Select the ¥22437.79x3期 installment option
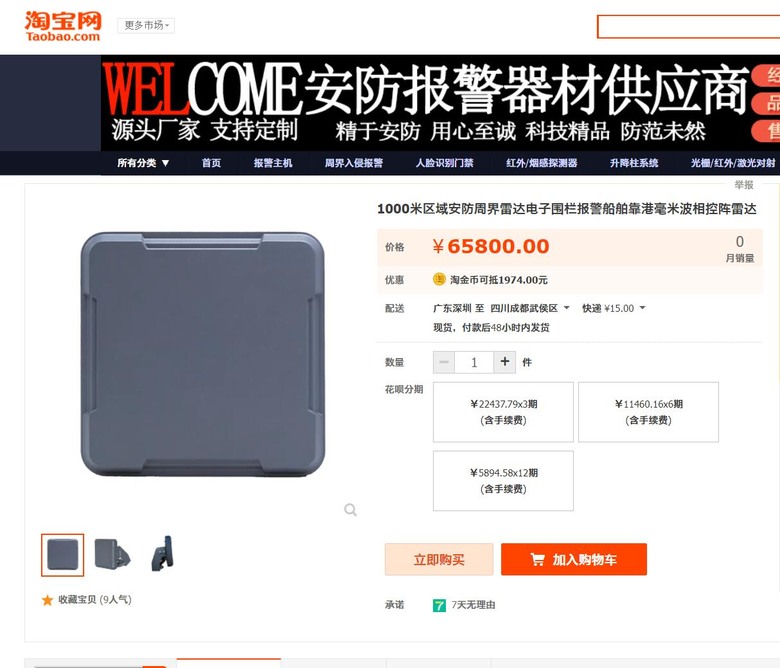 tap(503, 412)
